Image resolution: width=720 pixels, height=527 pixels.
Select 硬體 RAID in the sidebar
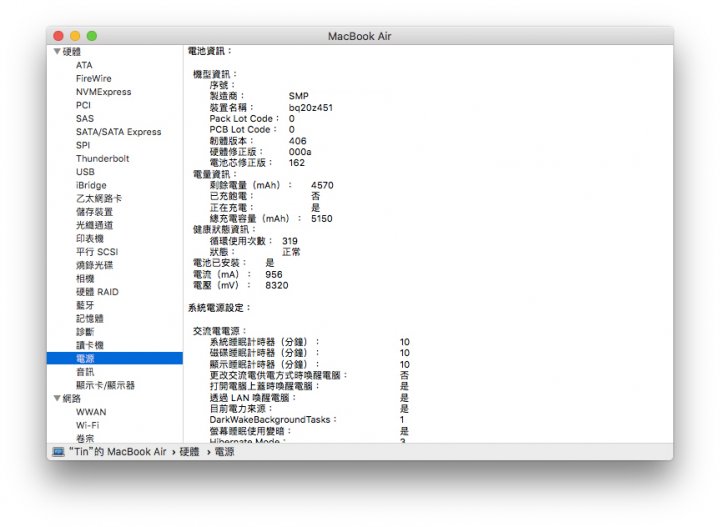click(97, 292)
